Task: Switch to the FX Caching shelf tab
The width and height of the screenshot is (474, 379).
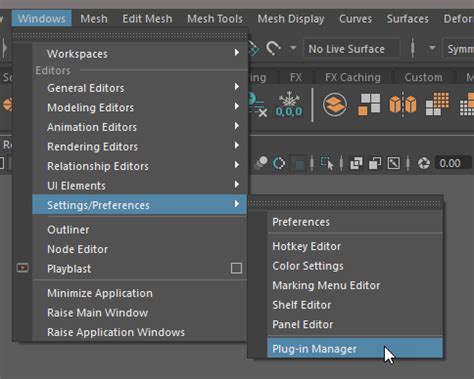Action: tap(353, 77)
